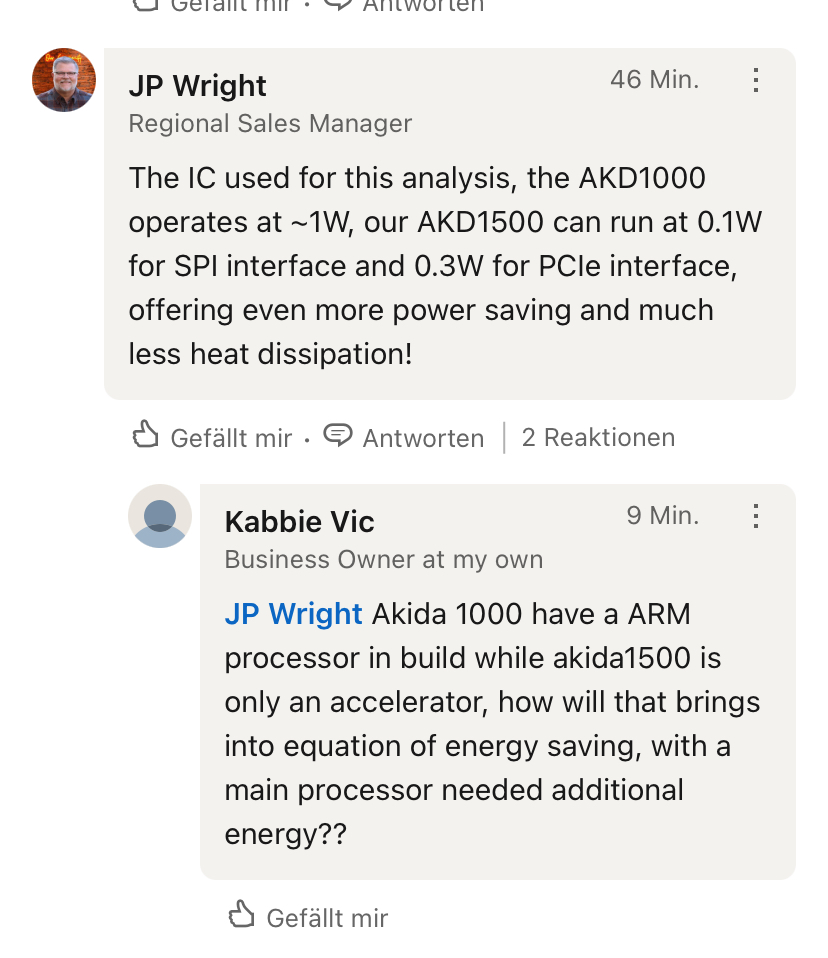Select the "Business Owner at my own" headline
The height and width of the screenshot is (958, 828).
pos(384,560)
